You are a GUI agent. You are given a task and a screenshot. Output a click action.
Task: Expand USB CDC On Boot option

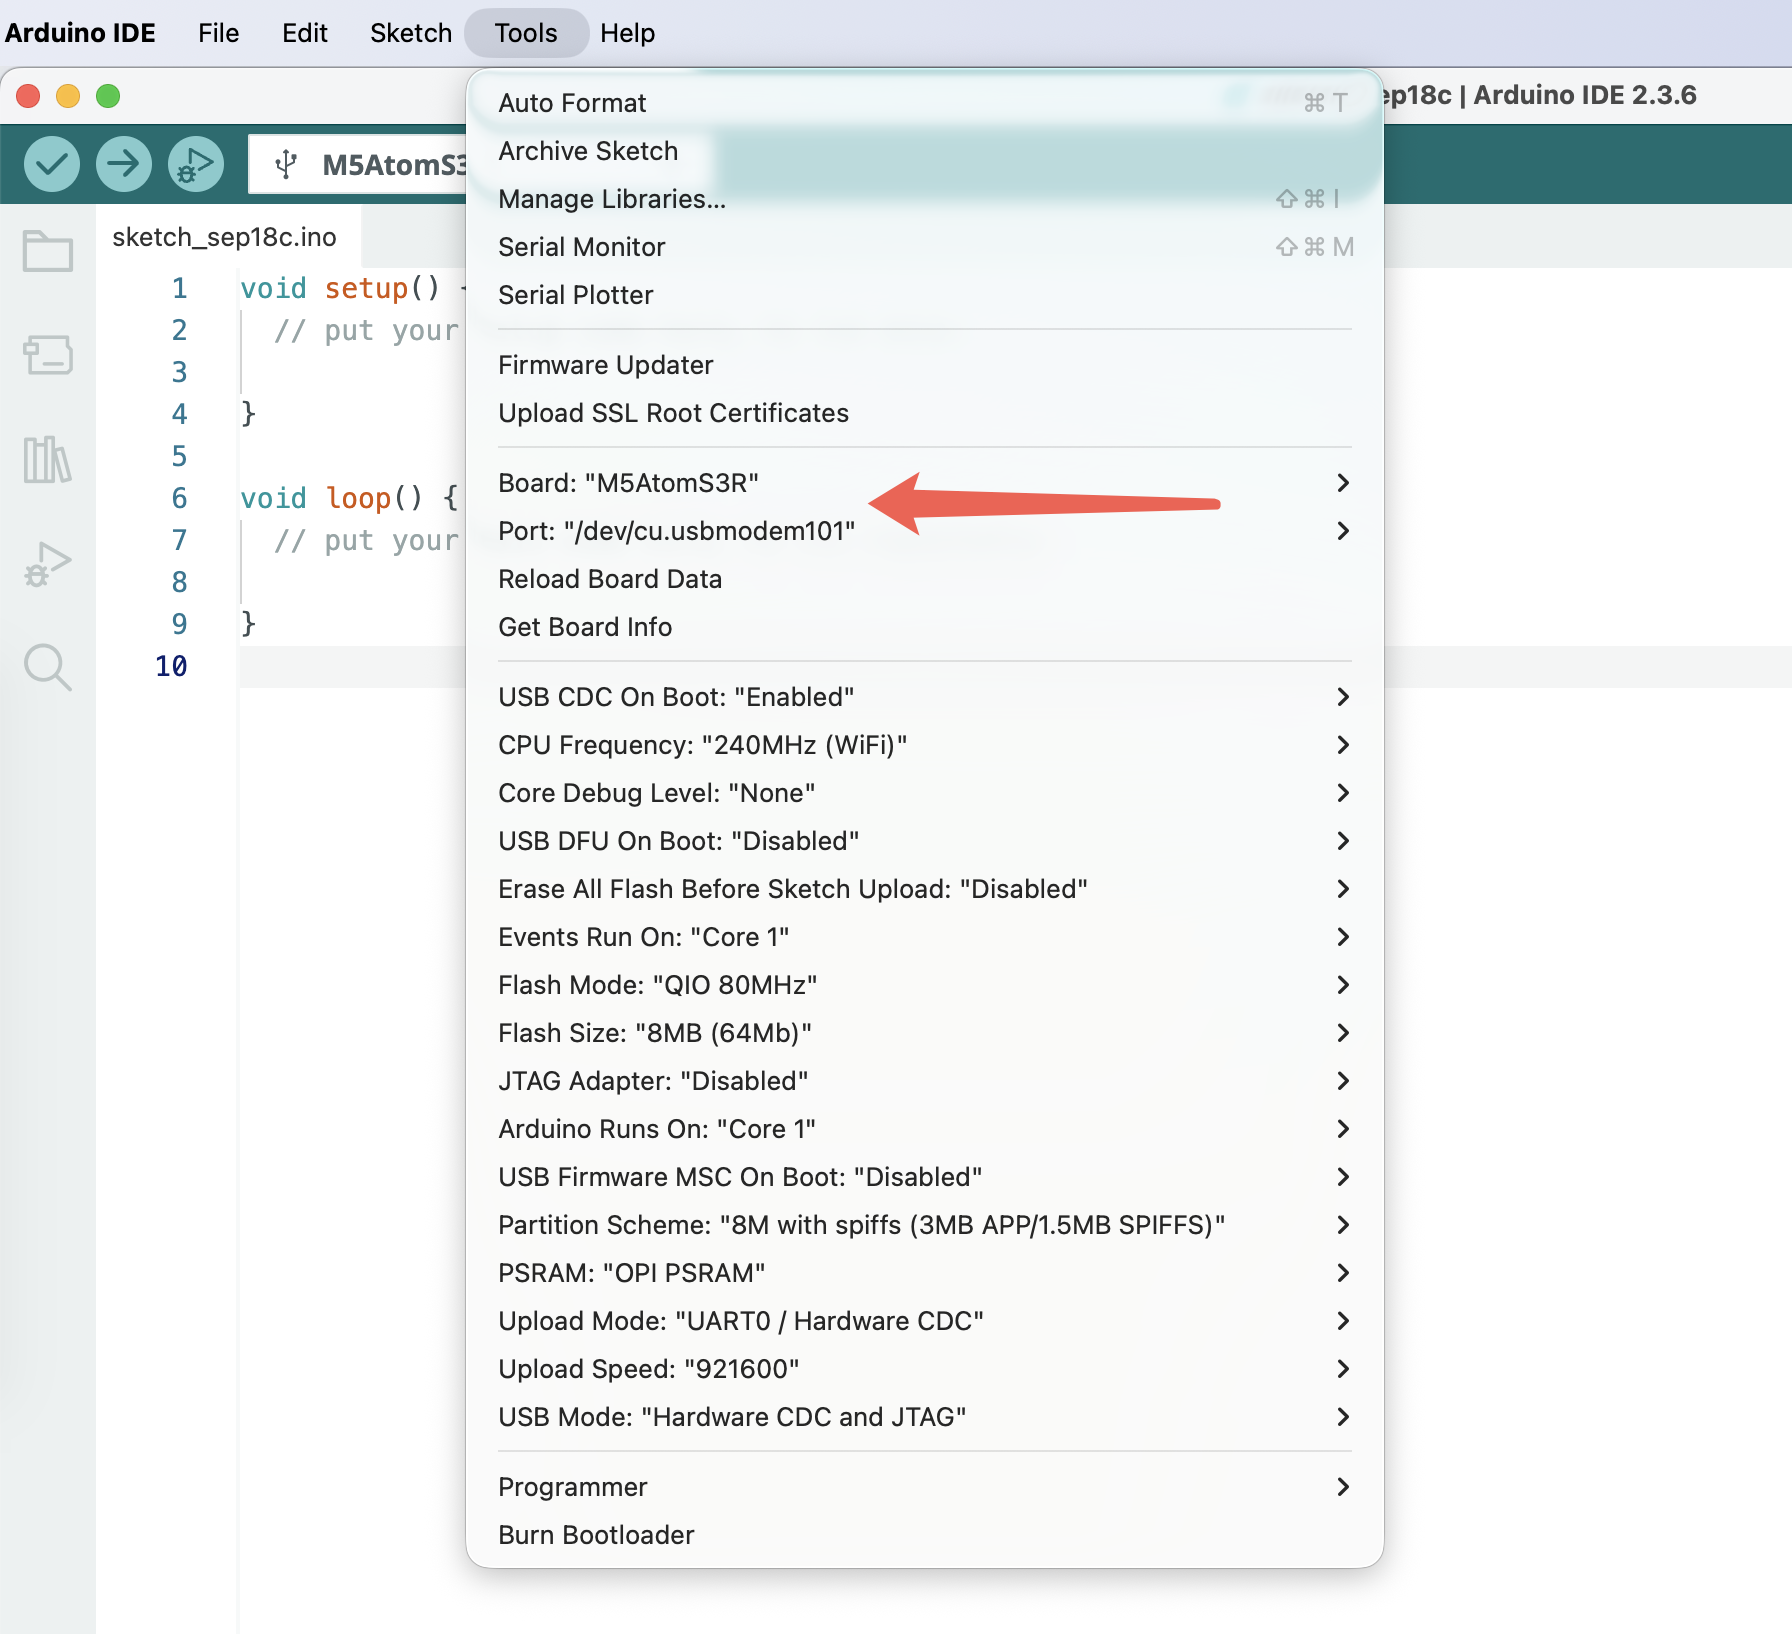point(925,697)
